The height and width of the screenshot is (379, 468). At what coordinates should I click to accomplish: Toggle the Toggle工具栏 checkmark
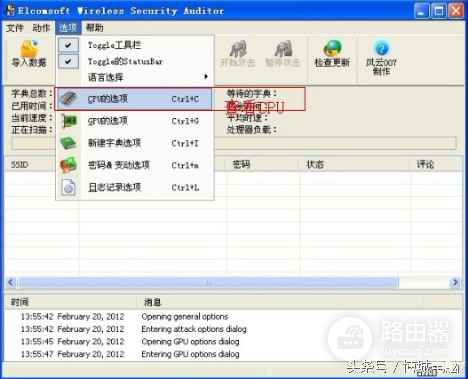(68, 45)
